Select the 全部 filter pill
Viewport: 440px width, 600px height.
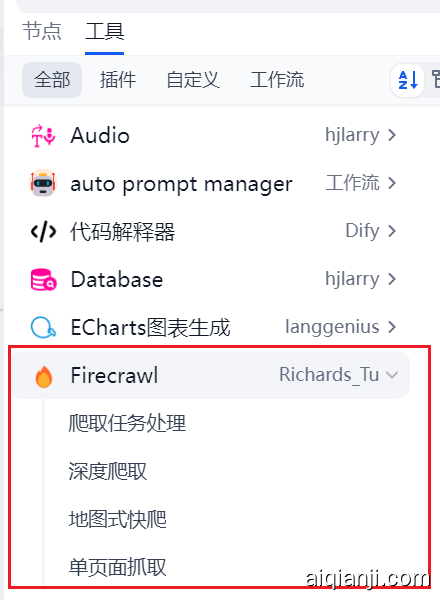click(52, 80)
